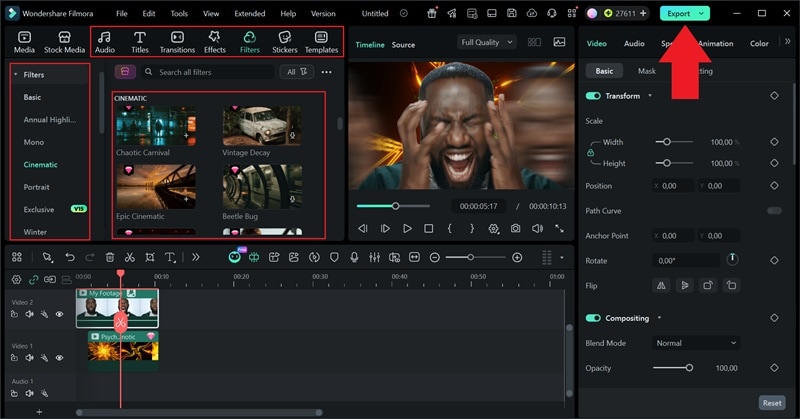Select the Epic Cinematic filter thumbnail
The height and width of the screenshot is (419, 800).
coord(156,186)
